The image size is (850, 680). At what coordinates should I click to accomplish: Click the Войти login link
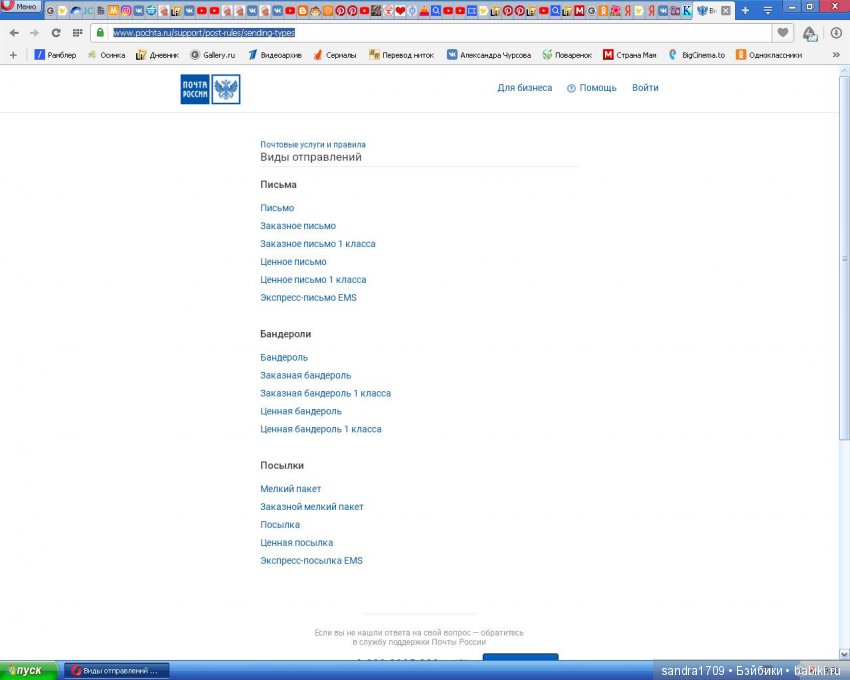click(645, 88)
